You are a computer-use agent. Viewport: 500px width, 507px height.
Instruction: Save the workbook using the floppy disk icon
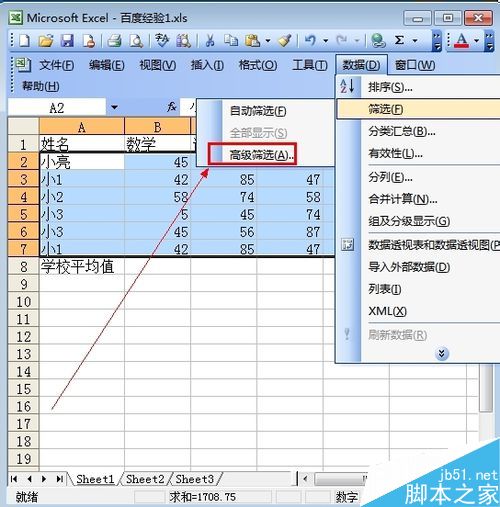click(x=67, y=41)
